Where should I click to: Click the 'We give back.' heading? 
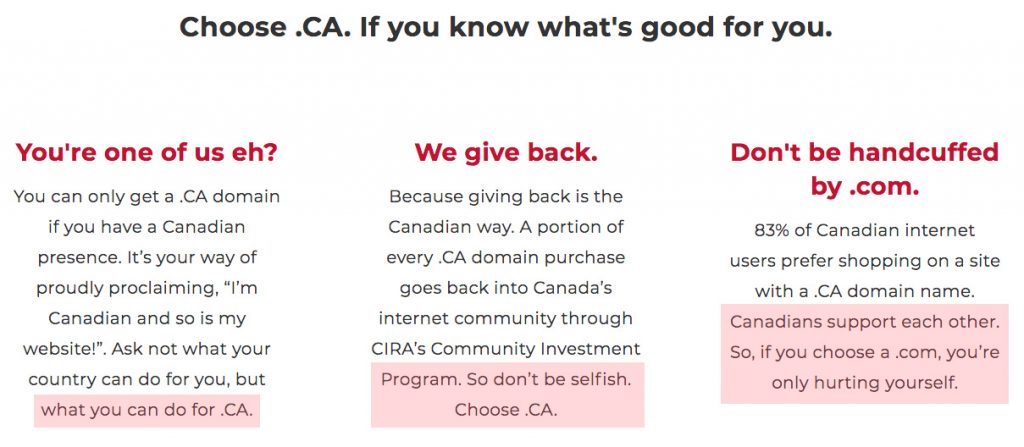505,153
